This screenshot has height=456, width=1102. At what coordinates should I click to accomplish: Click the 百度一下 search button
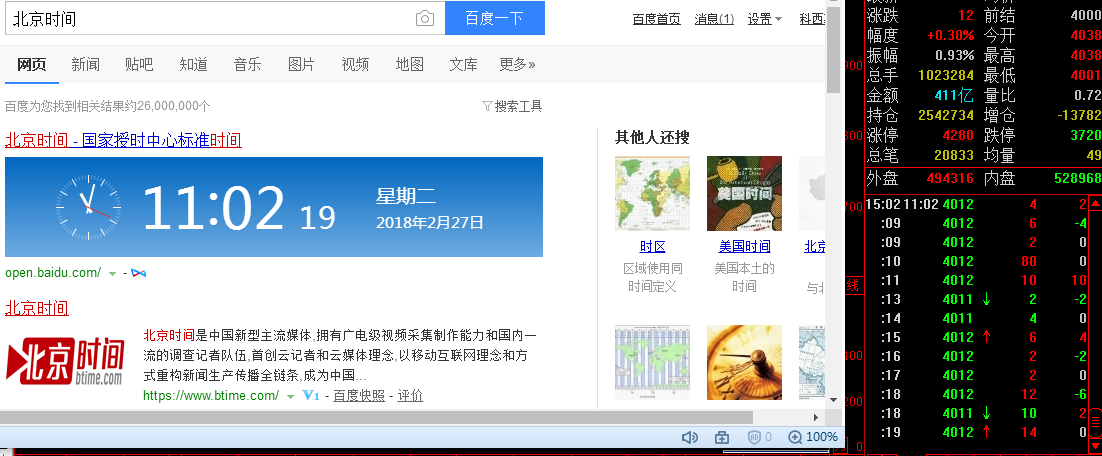495,18
